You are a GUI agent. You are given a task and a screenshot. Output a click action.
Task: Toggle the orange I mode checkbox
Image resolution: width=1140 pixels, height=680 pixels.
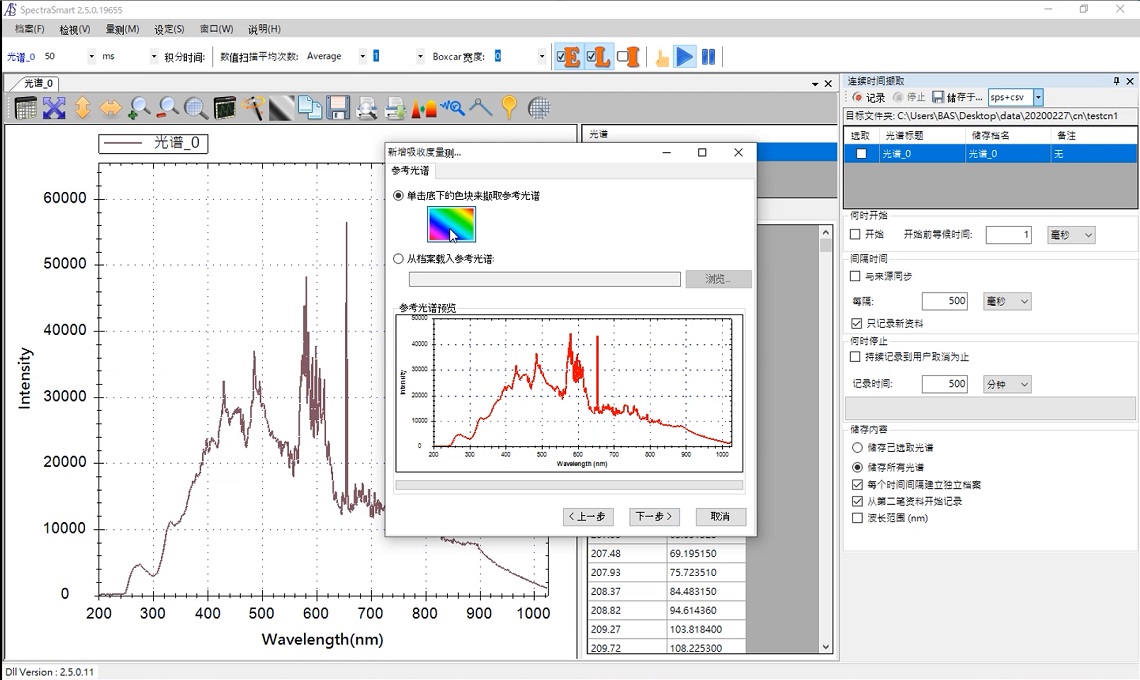click(628, 57)
